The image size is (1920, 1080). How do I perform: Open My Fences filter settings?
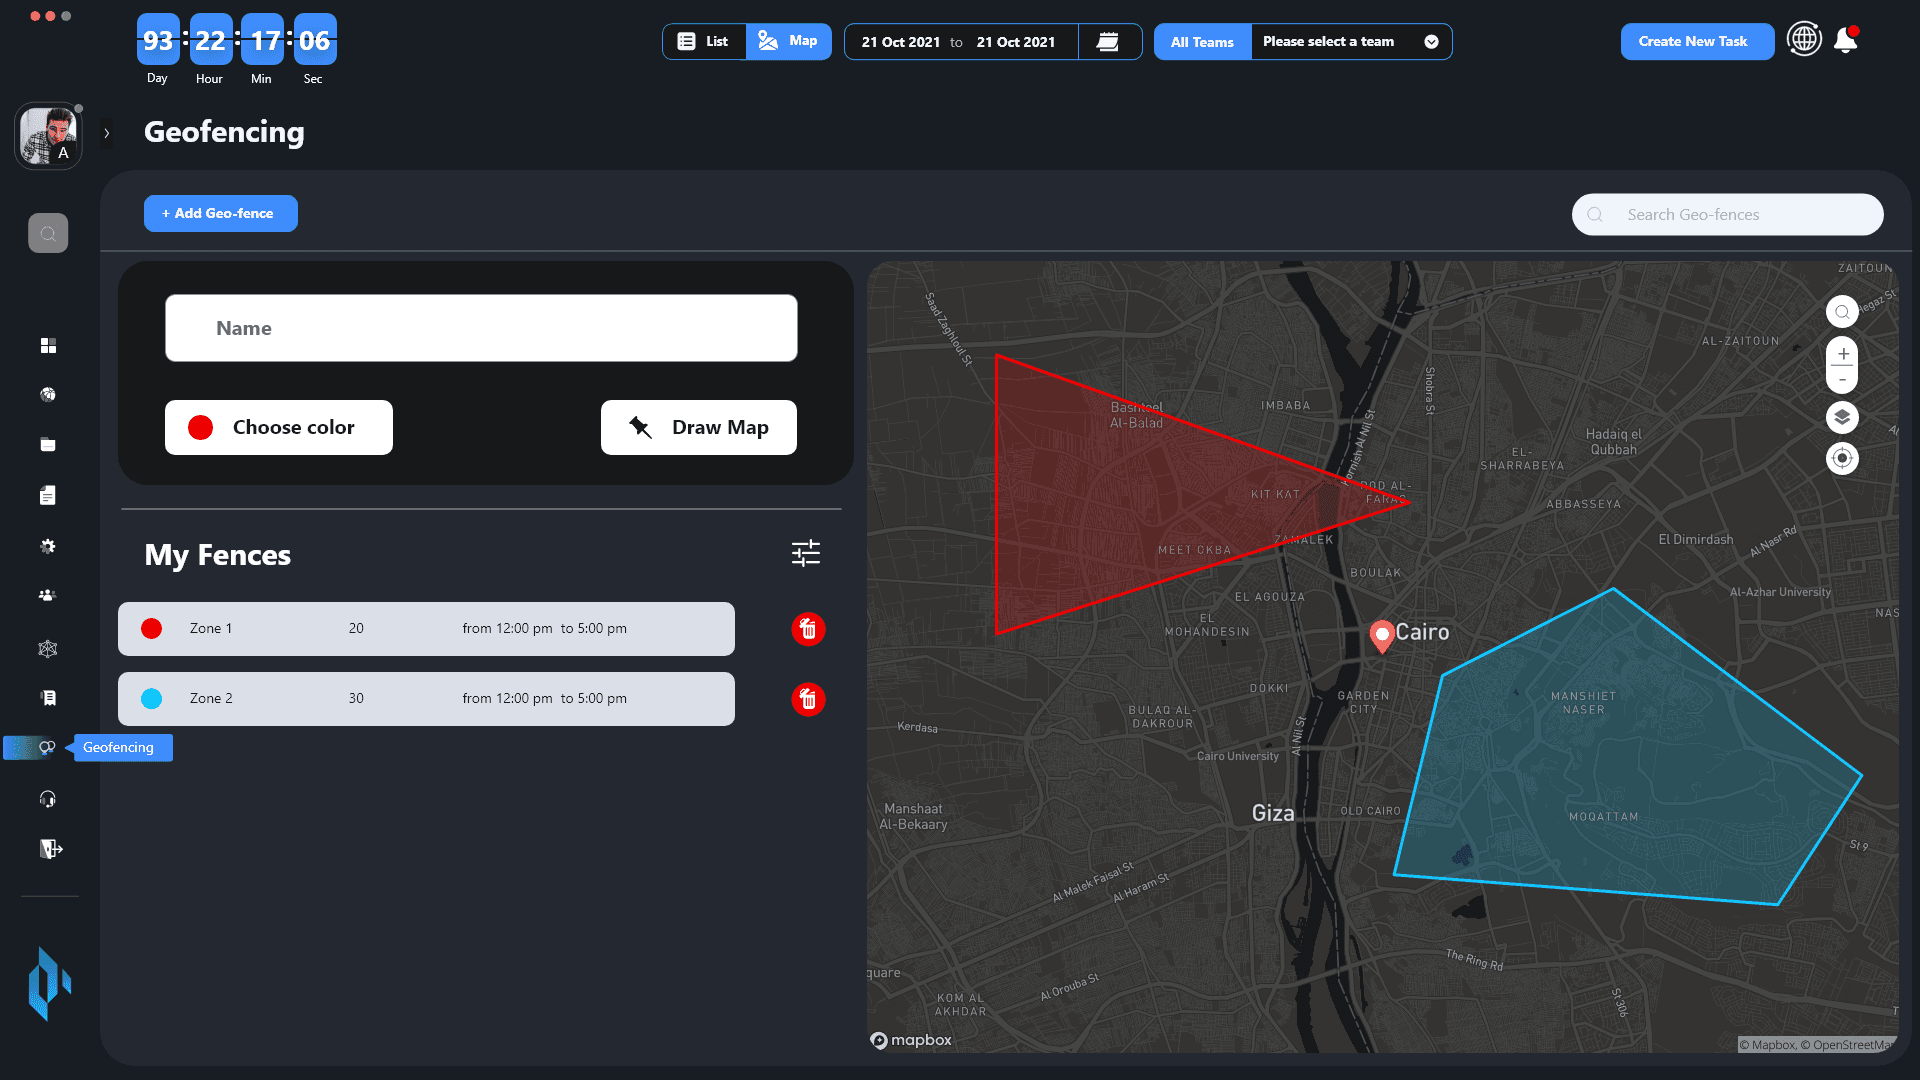click(806, 553)
